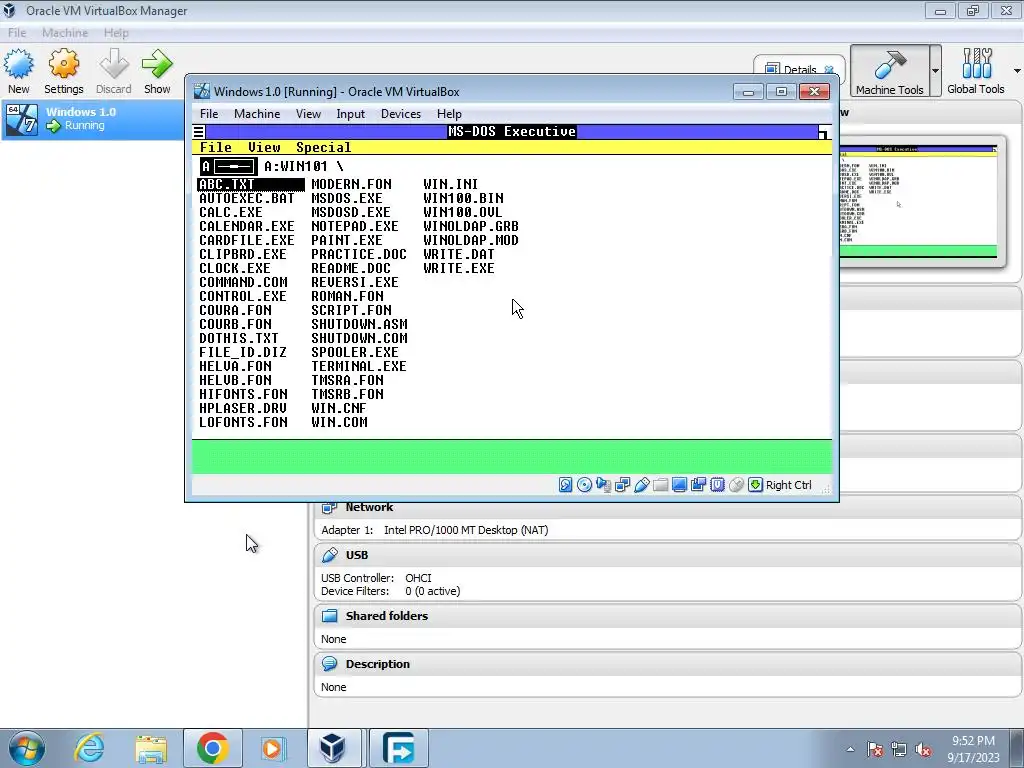Viewport: 1024px width, 768px height.
Task: Open MS-DOS Executive system menu box
Action: (199, 132)
